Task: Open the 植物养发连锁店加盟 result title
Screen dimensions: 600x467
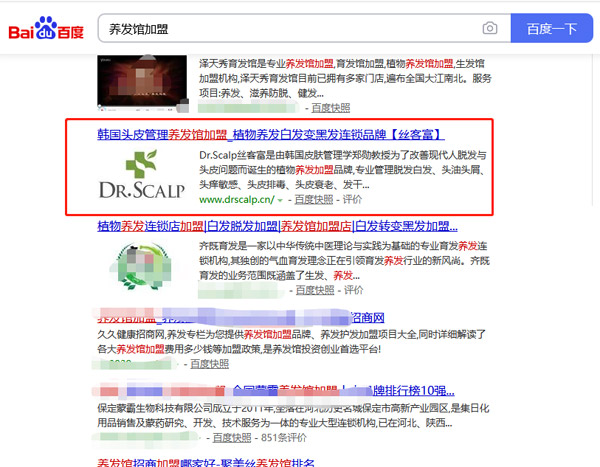Action: click(x=277, y=226)
